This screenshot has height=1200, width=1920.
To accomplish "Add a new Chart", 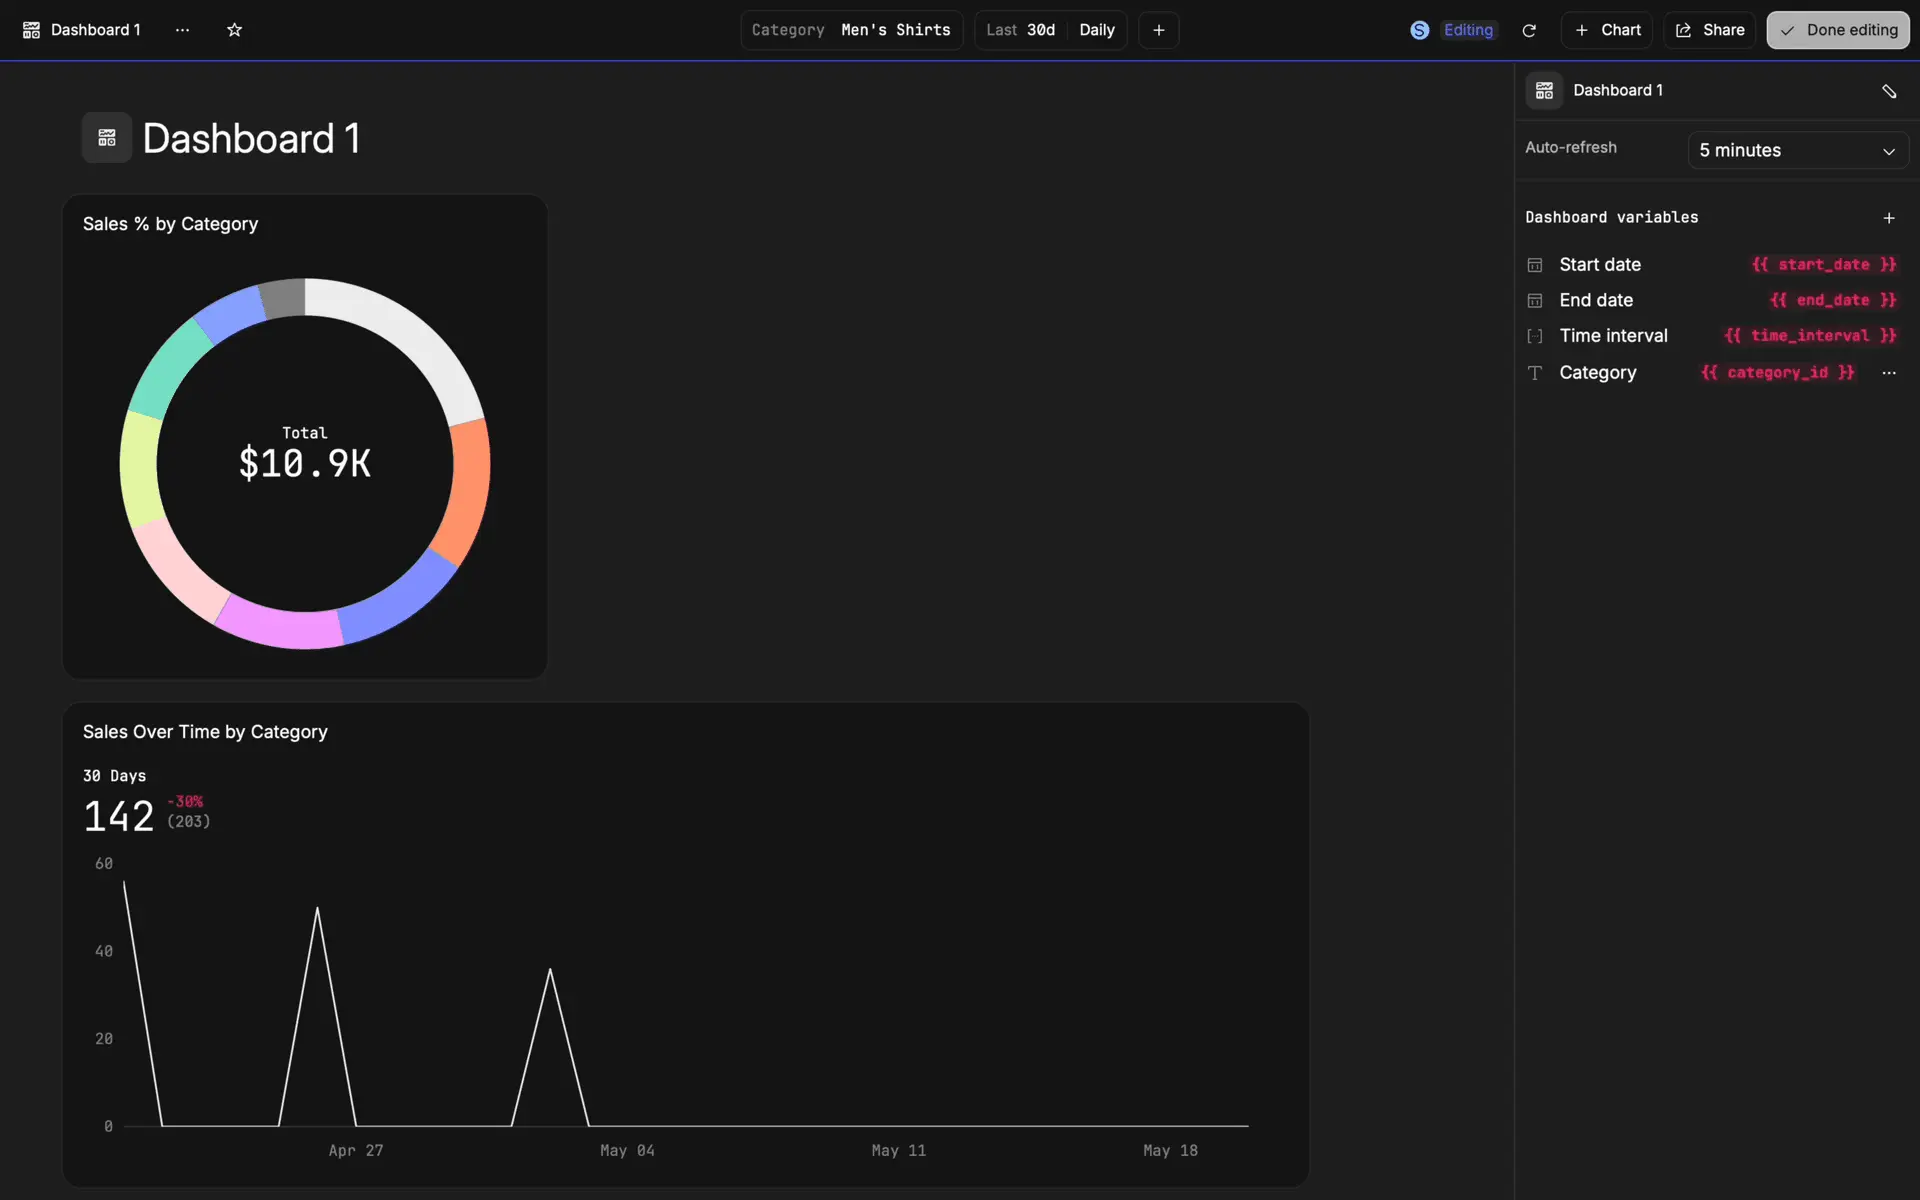I will [1606, 30].
